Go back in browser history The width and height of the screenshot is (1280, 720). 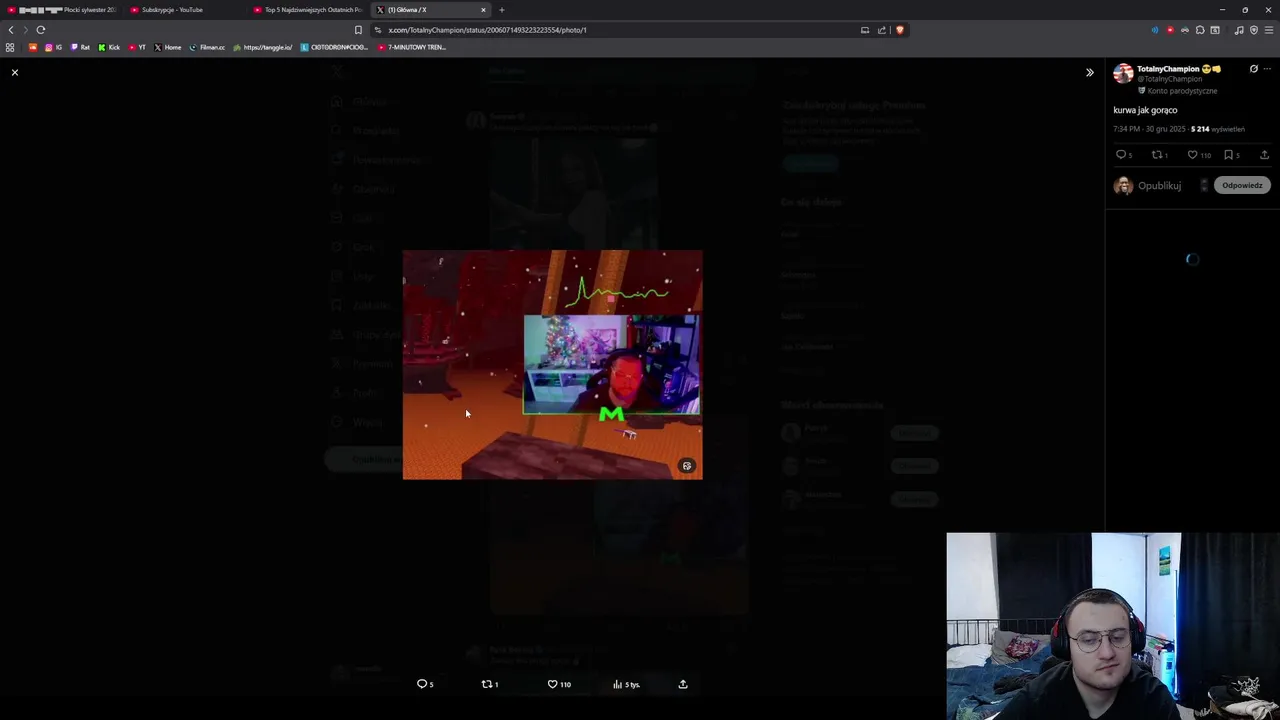(x=11, y=30)
